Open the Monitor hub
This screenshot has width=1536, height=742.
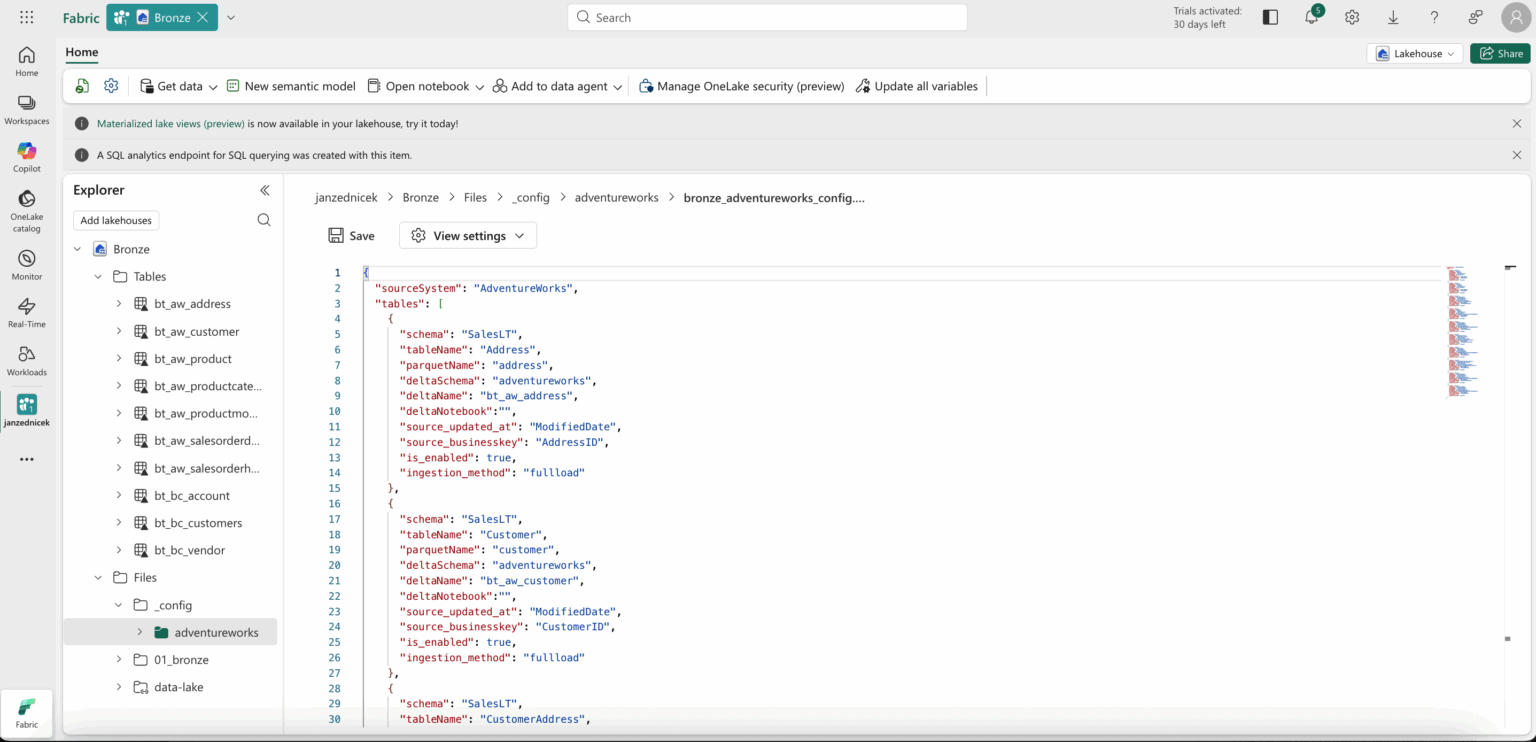point(27,265)
